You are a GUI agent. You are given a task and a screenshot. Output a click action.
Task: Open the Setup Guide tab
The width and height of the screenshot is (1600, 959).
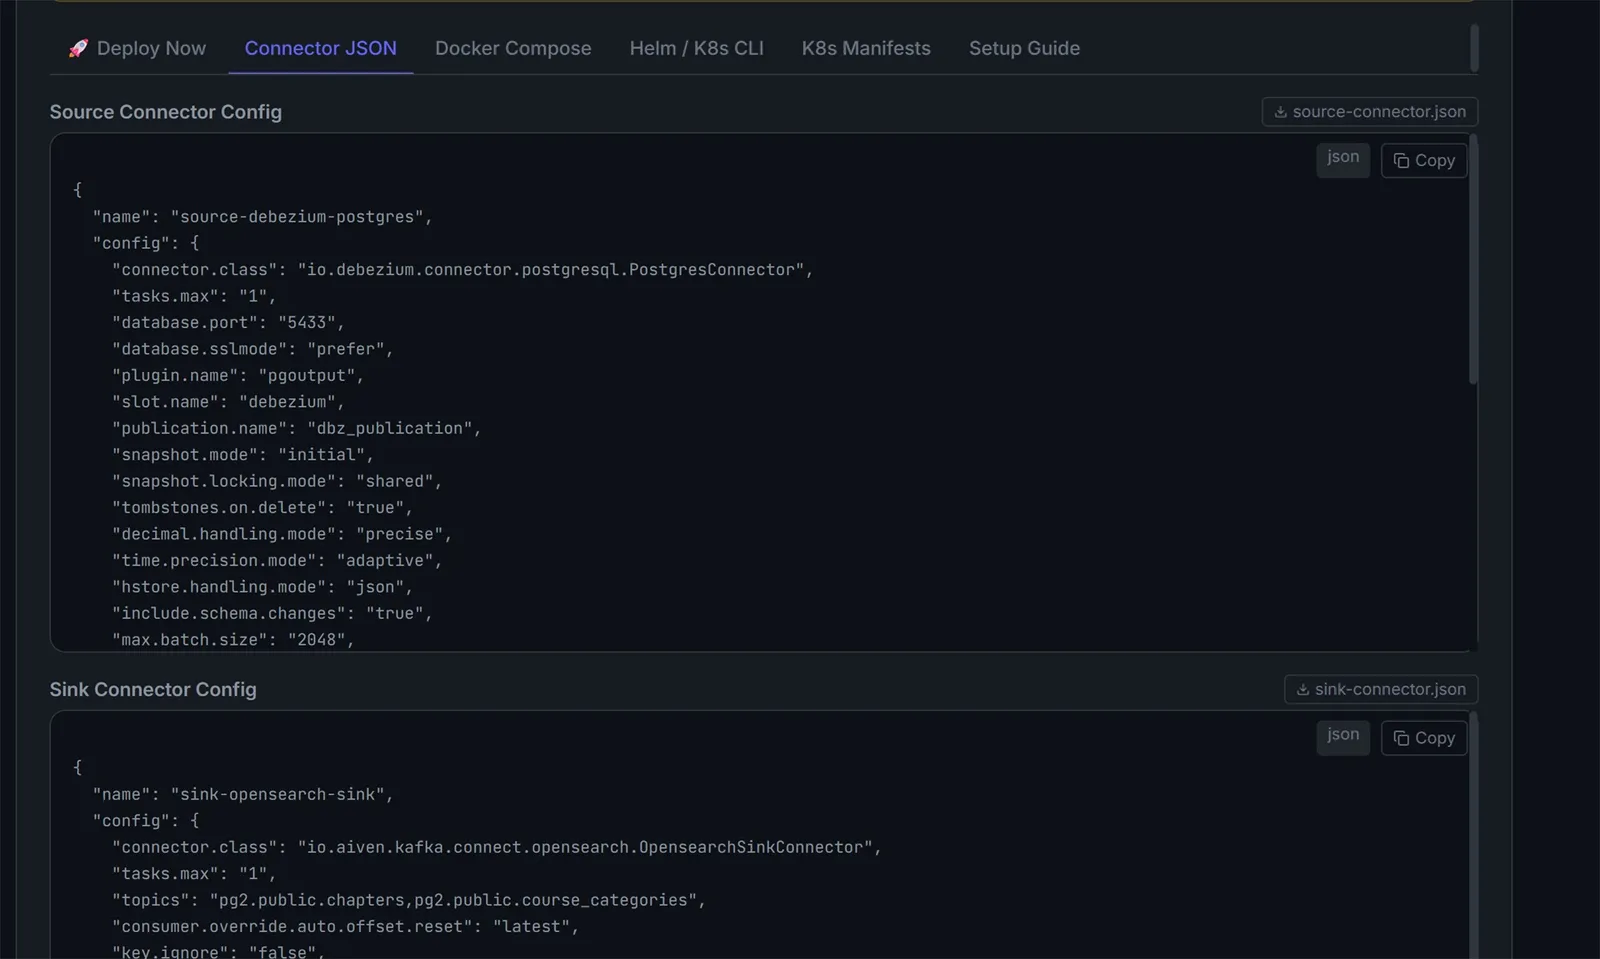click(1024, 48)
